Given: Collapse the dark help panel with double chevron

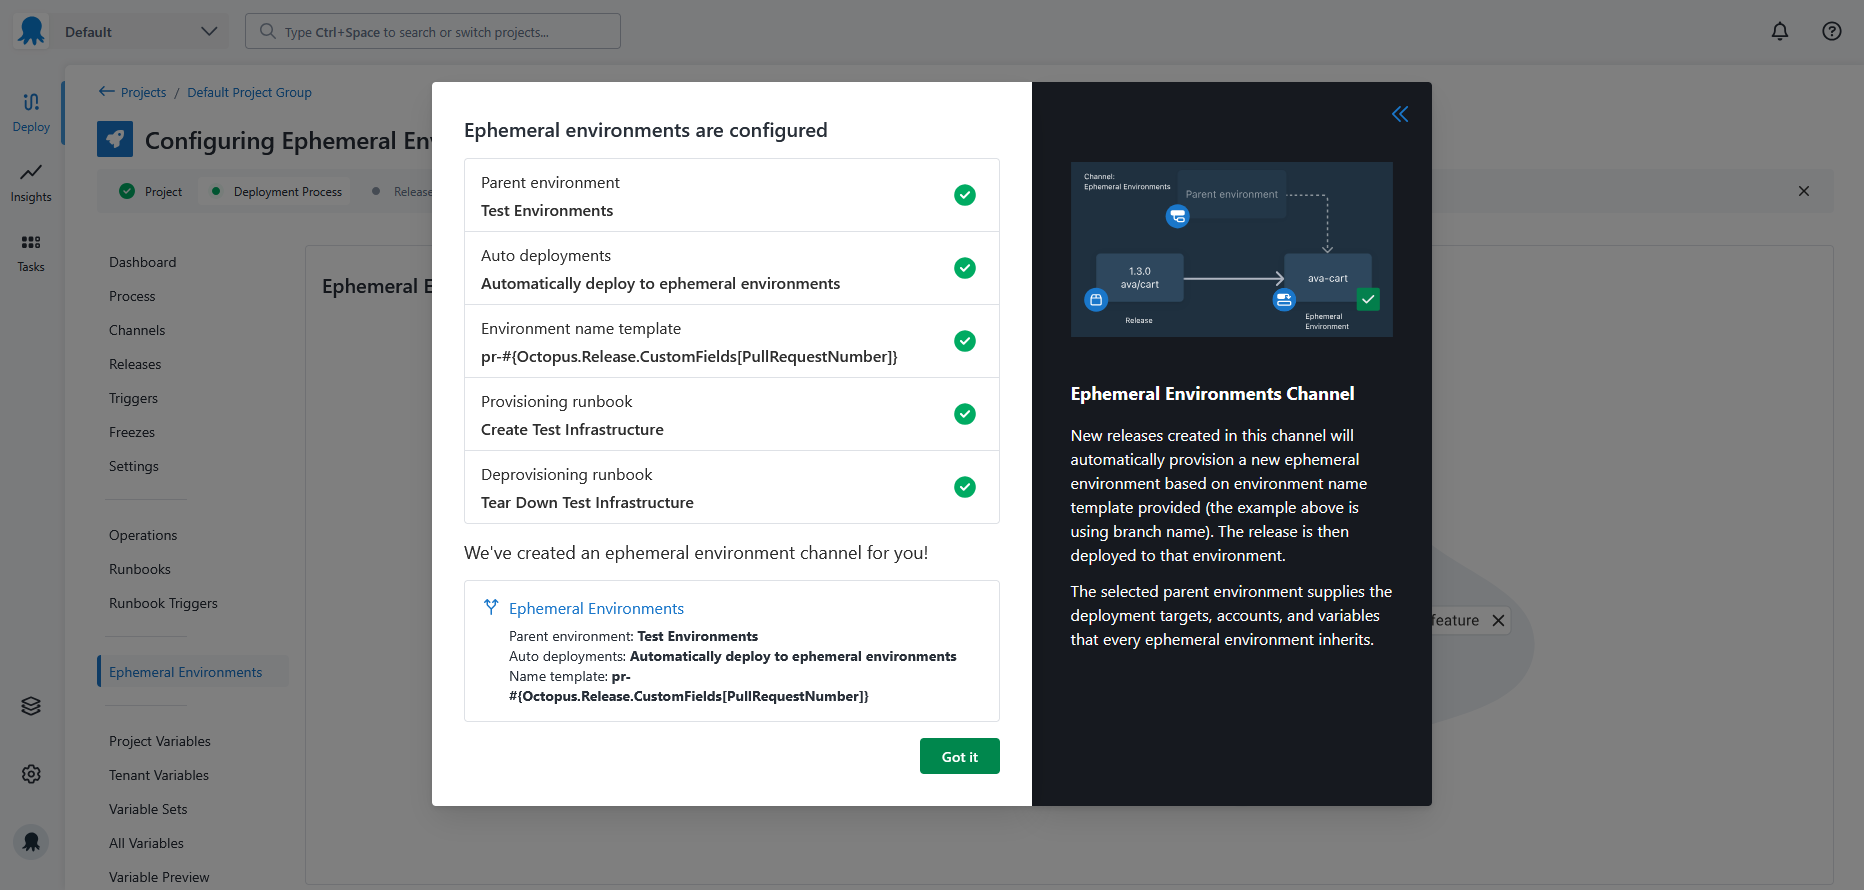Looking at the screenshot, I should point(1400,114).
